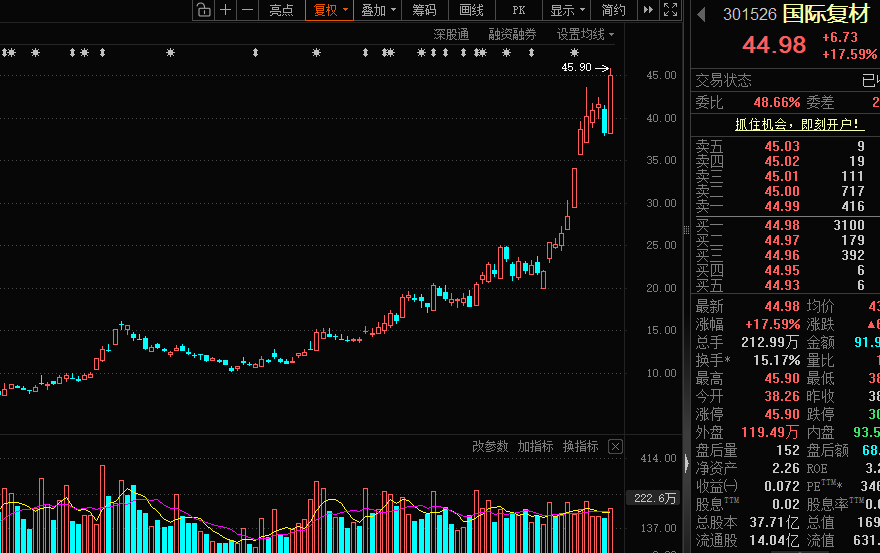Click the 45.00 price axis label
Screen dimensions: 880x553
point(661,75)
